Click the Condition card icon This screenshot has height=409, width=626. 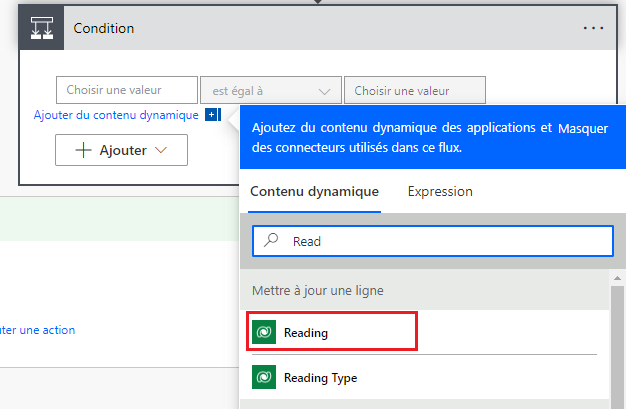pyautogui.click(x=42, y=28)
